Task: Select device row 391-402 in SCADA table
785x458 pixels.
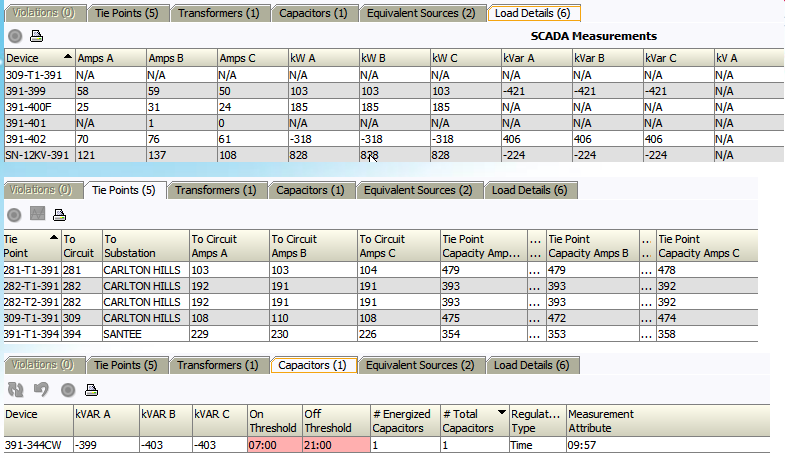Action: click(394, 139)
